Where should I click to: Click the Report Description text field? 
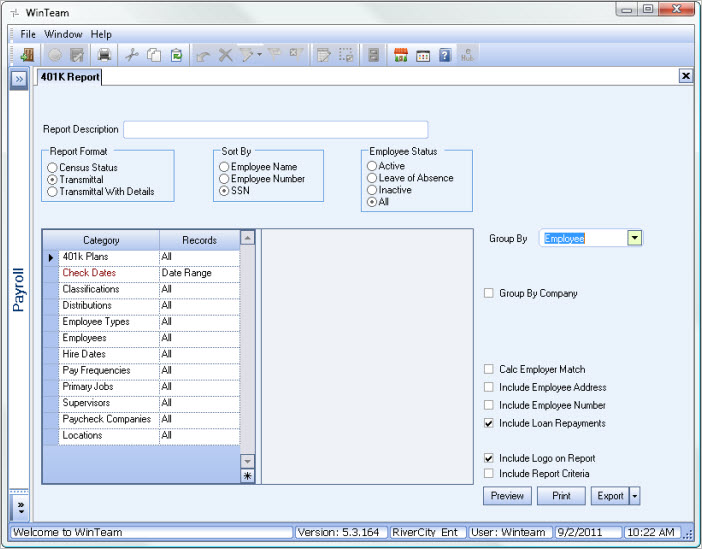pos(275,129)
